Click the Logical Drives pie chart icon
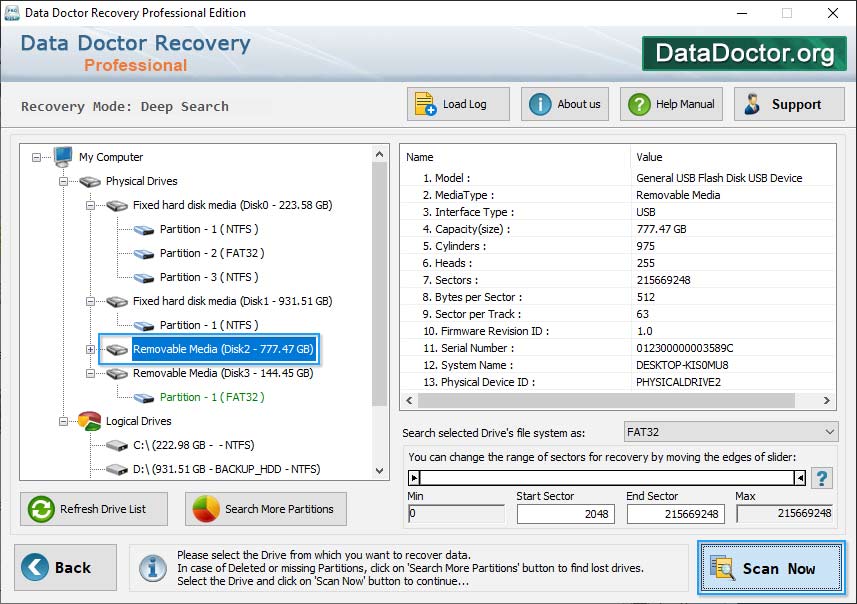 coord(90,421)
